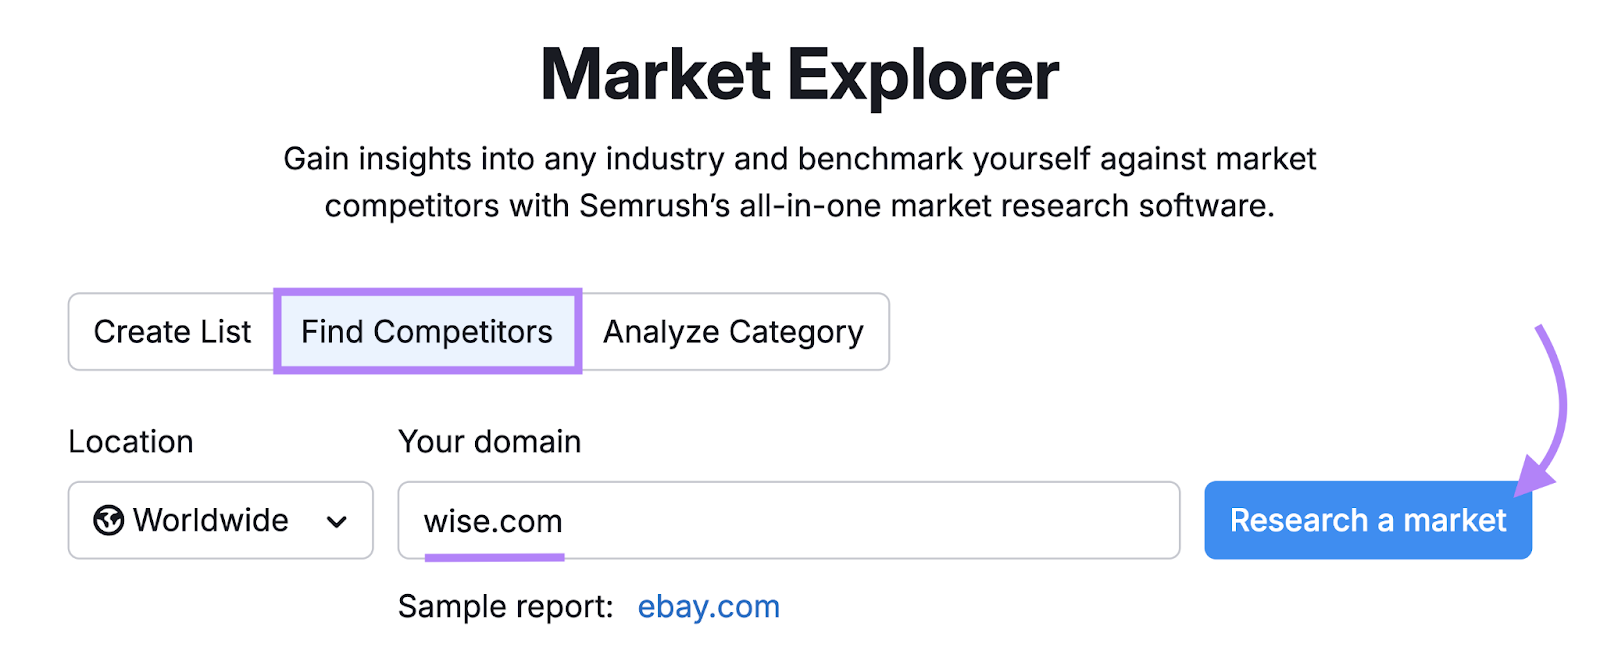Select the Analyze Category tab
Viewport: 1600px width, 669px height.
(734, 331)
